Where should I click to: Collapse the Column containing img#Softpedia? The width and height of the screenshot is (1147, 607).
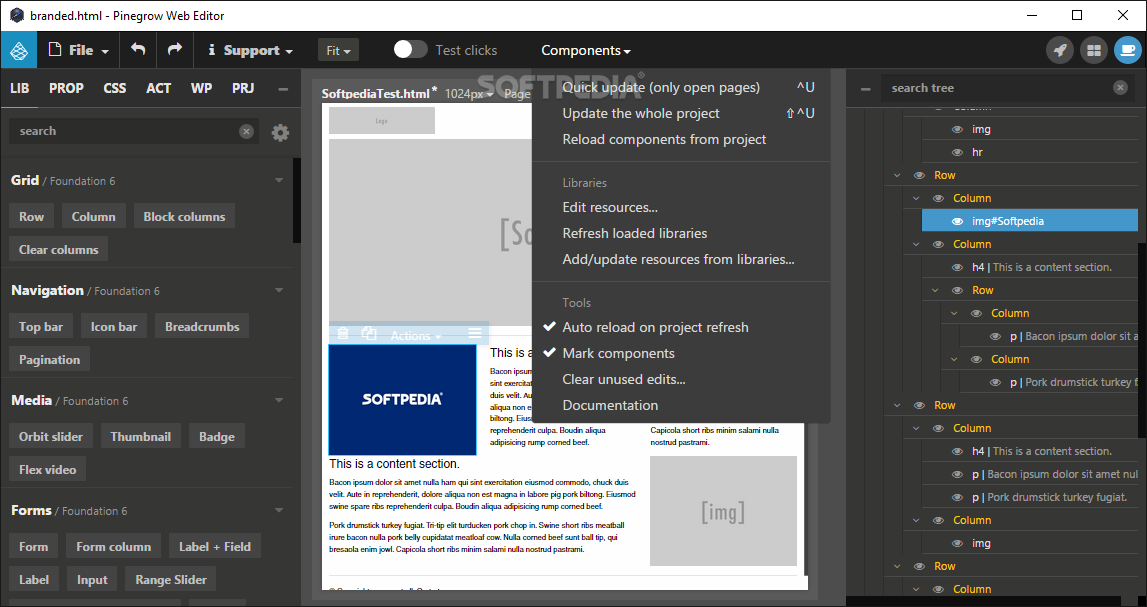pyautogui.click(x=916, y=198)
